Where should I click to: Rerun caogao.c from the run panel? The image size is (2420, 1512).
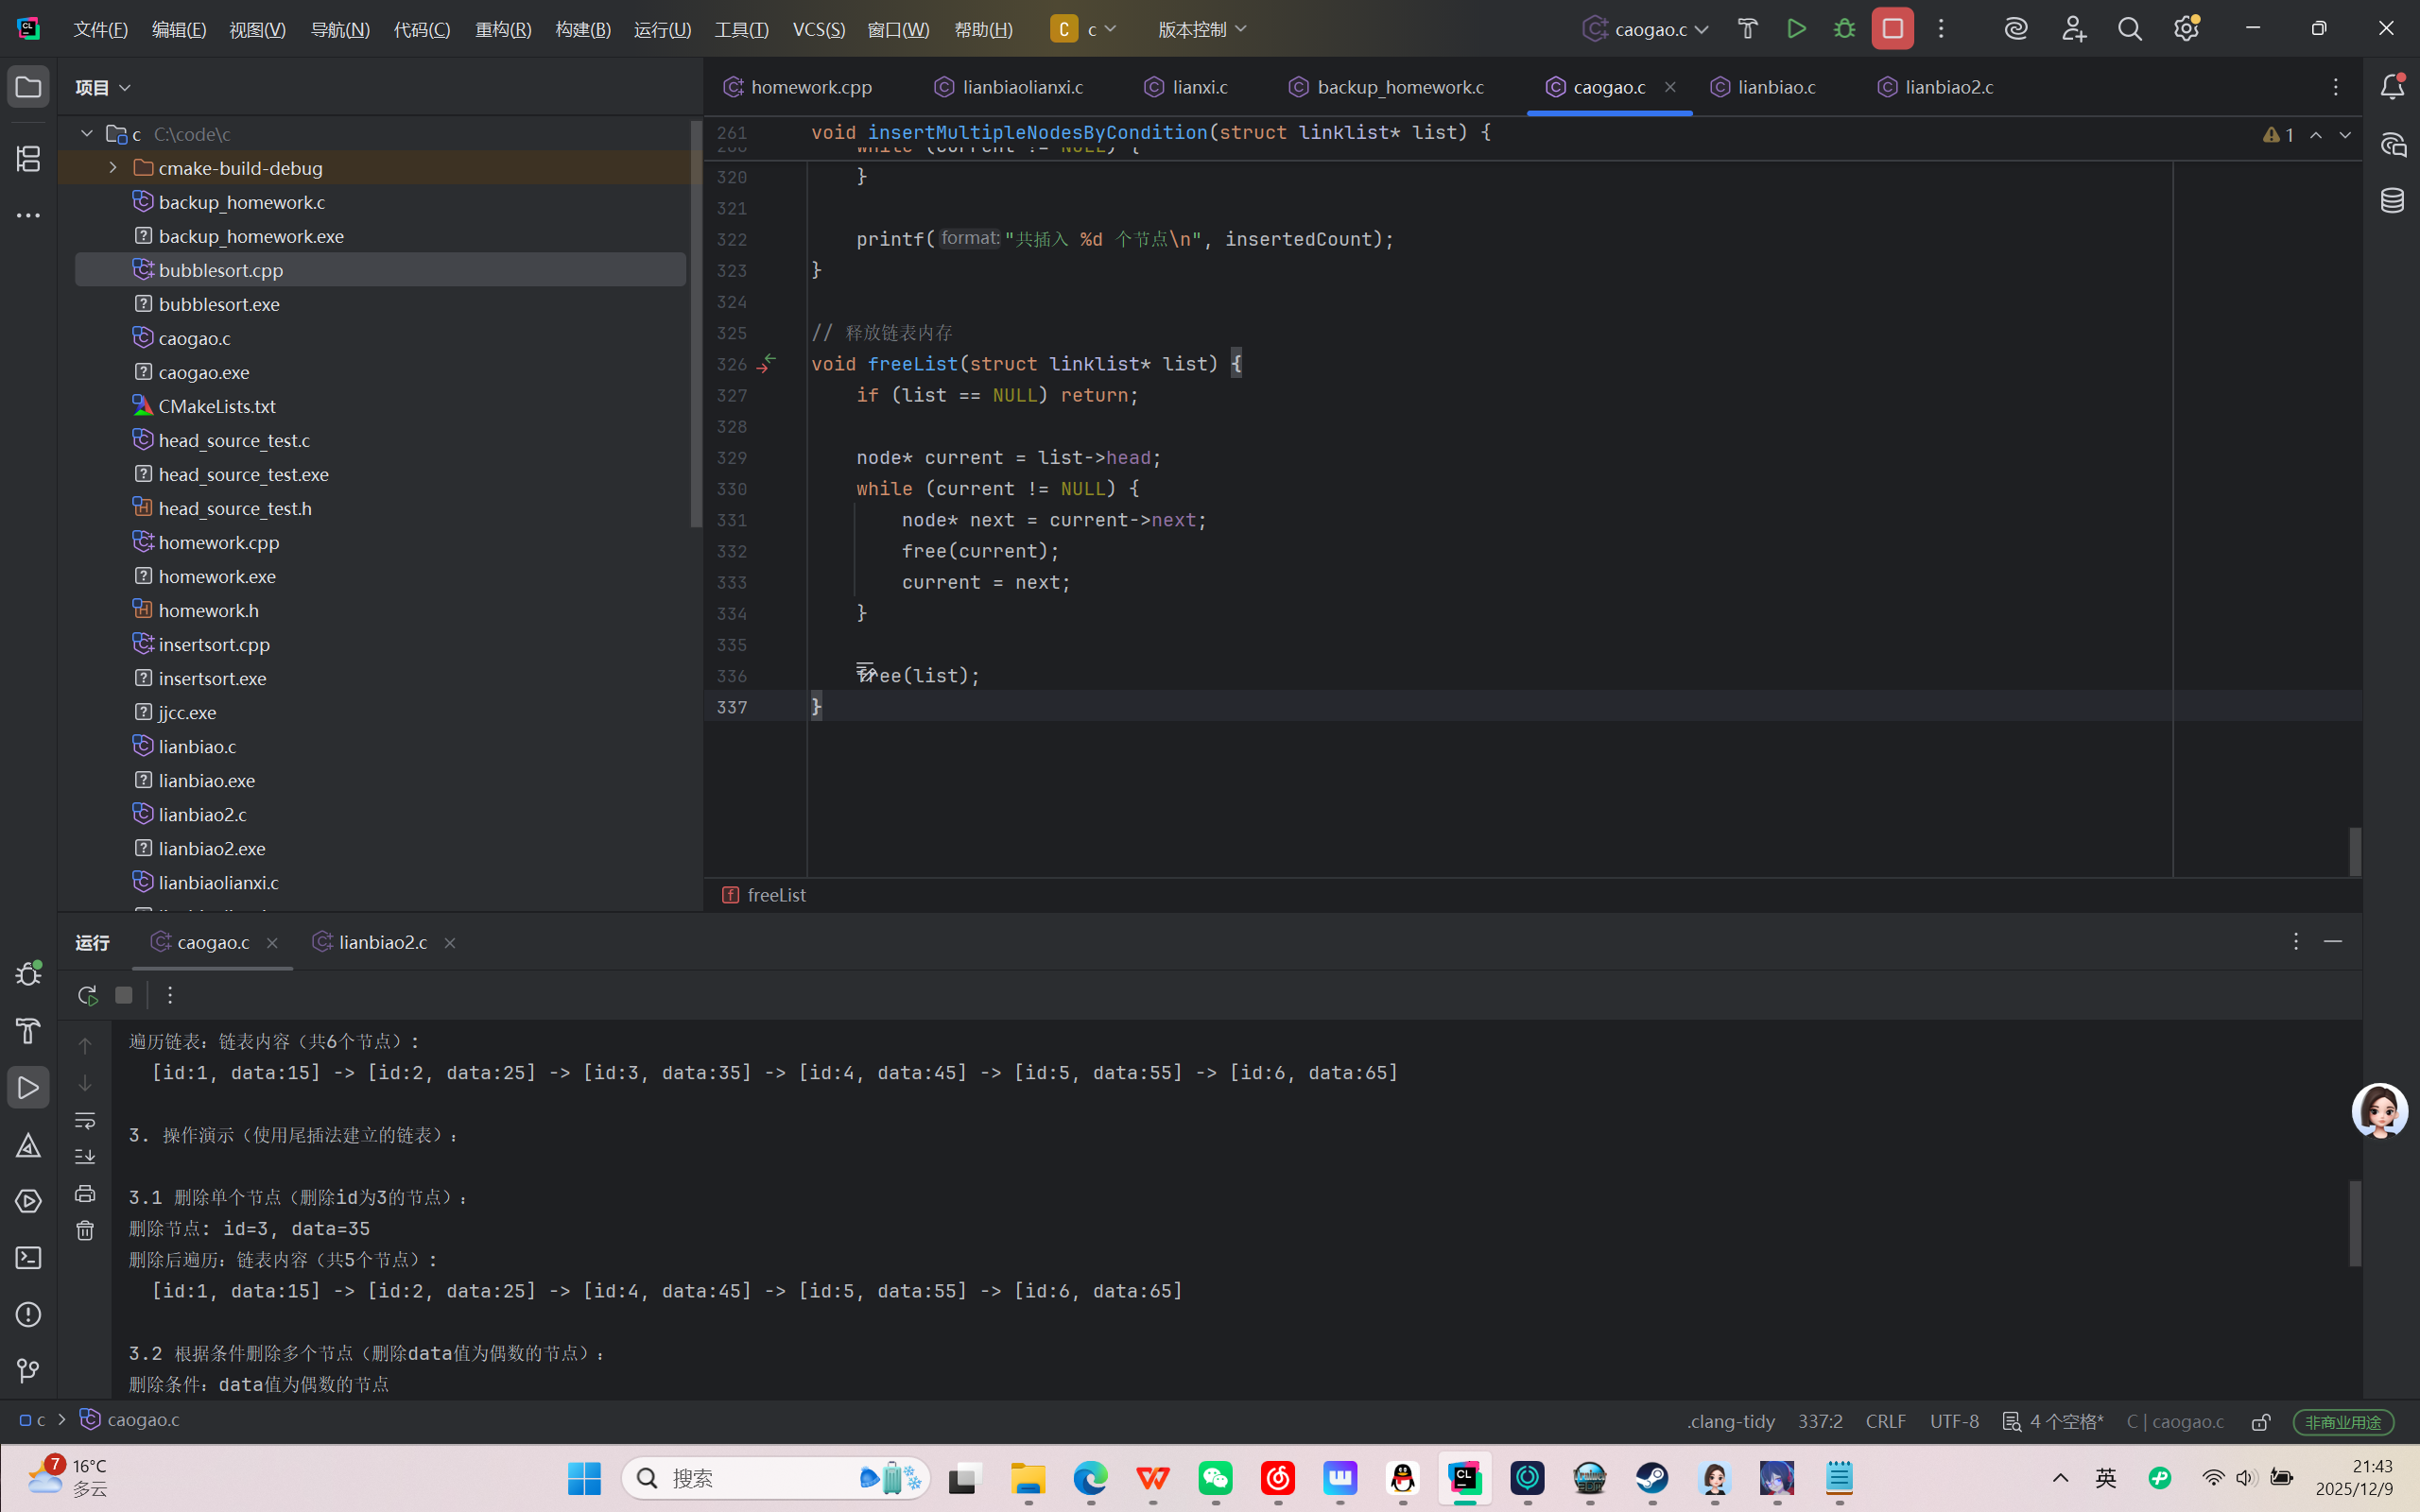(x=87, y=995)
